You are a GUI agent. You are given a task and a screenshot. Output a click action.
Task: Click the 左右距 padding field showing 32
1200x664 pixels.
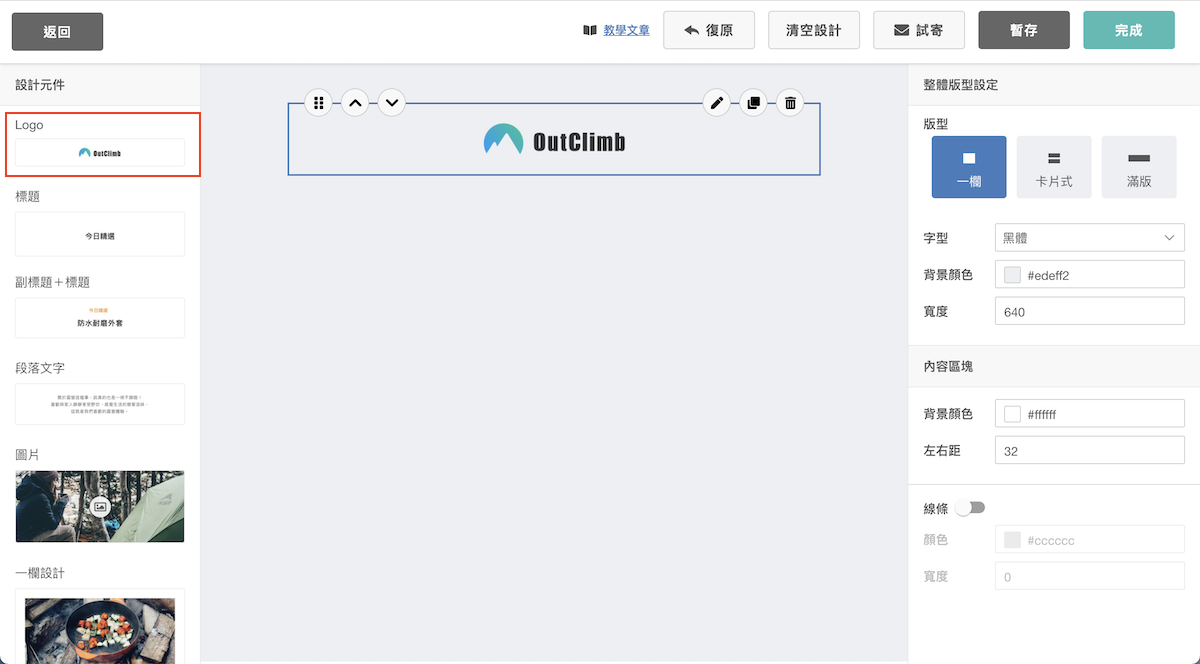(1090, 451)
